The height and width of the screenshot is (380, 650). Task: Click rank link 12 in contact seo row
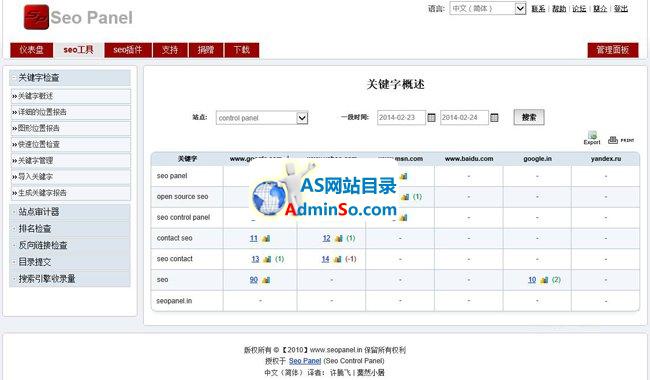(327, 238)
